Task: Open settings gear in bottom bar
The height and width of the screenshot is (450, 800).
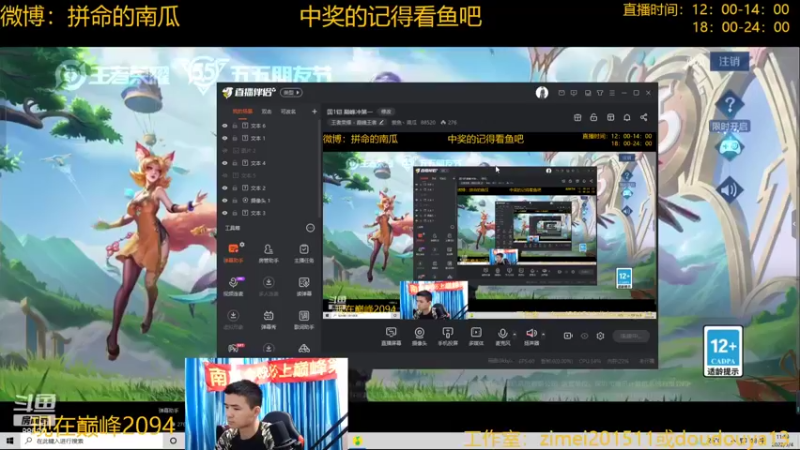Action: [601, 336]
